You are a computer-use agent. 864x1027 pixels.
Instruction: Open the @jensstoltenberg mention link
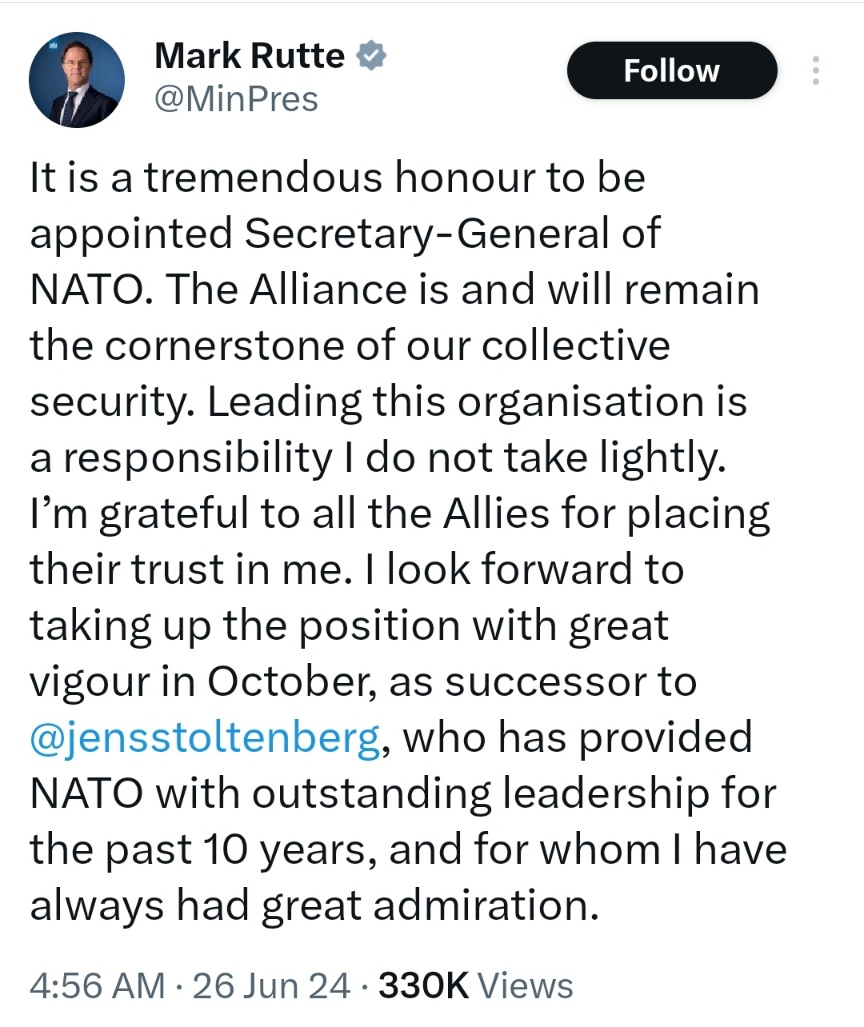[x=205, y=738]
